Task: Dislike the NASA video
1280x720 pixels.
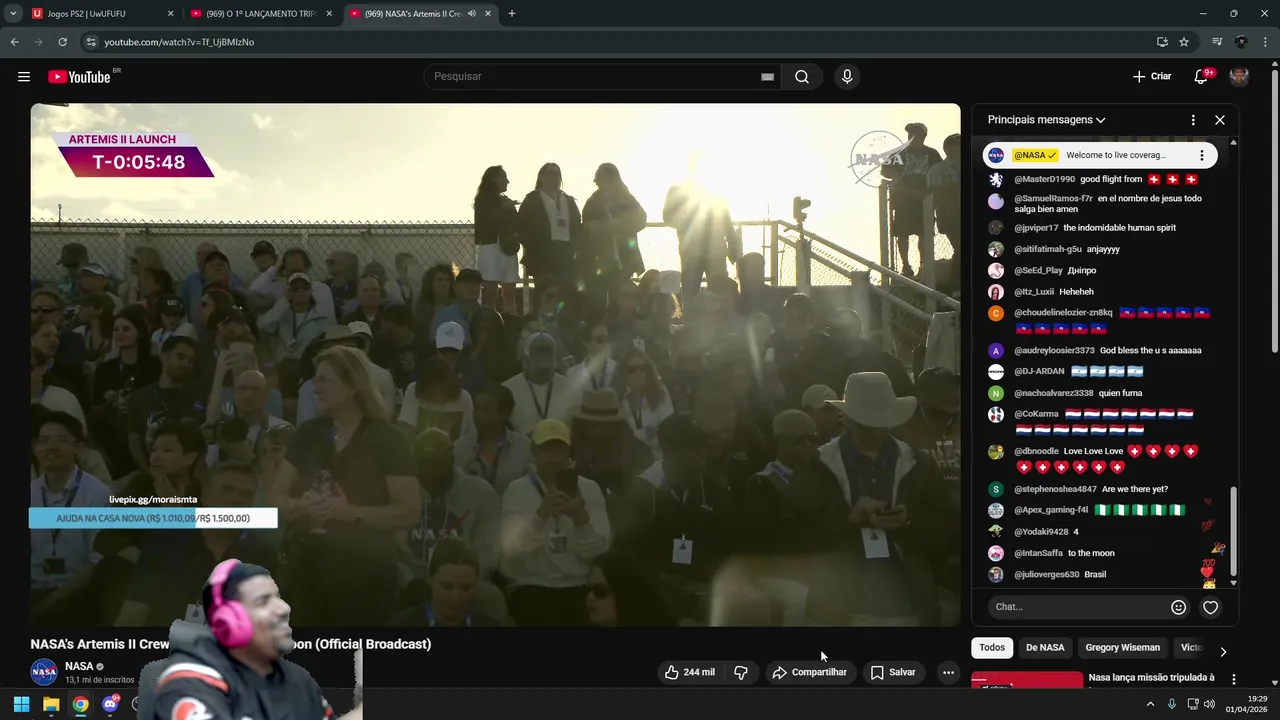Action: coord(741,672)
